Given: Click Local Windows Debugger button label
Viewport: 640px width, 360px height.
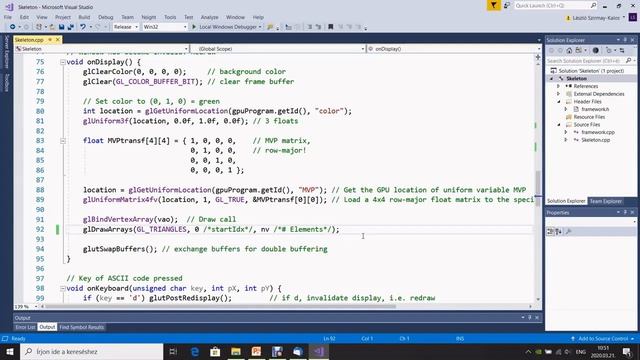Looking at the screenshot, I should [228, 27].
